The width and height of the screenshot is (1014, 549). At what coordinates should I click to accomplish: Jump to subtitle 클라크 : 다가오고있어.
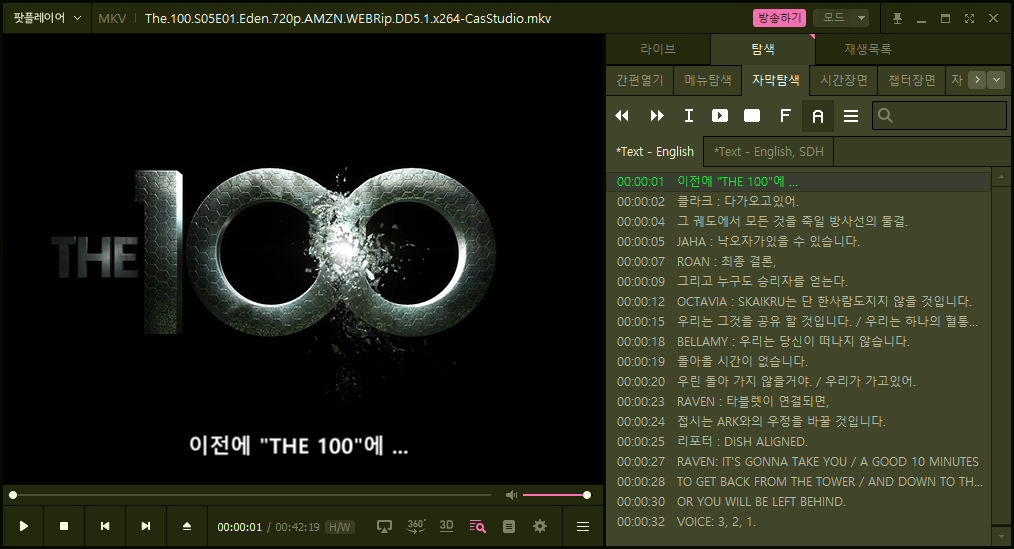(799, 201)
